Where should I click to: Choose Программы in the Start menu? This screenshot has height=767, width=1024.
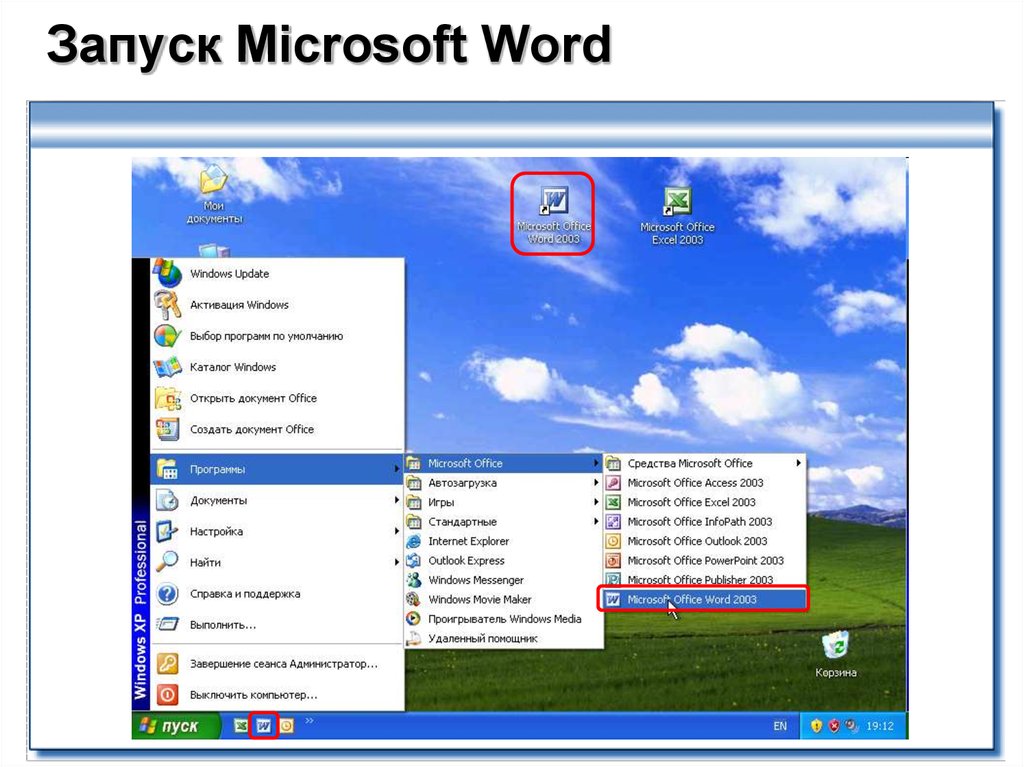point(277,469)
